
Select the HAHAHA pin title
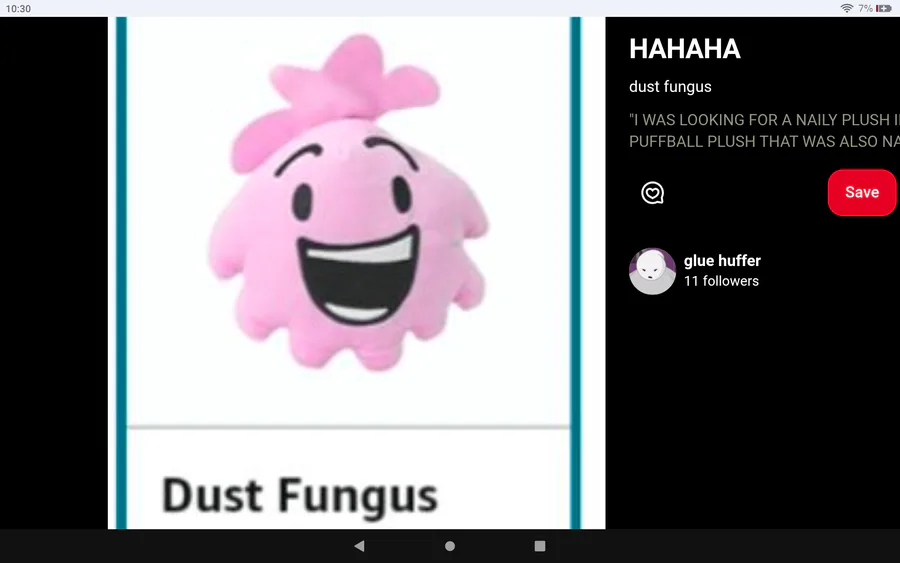point(685,49)
